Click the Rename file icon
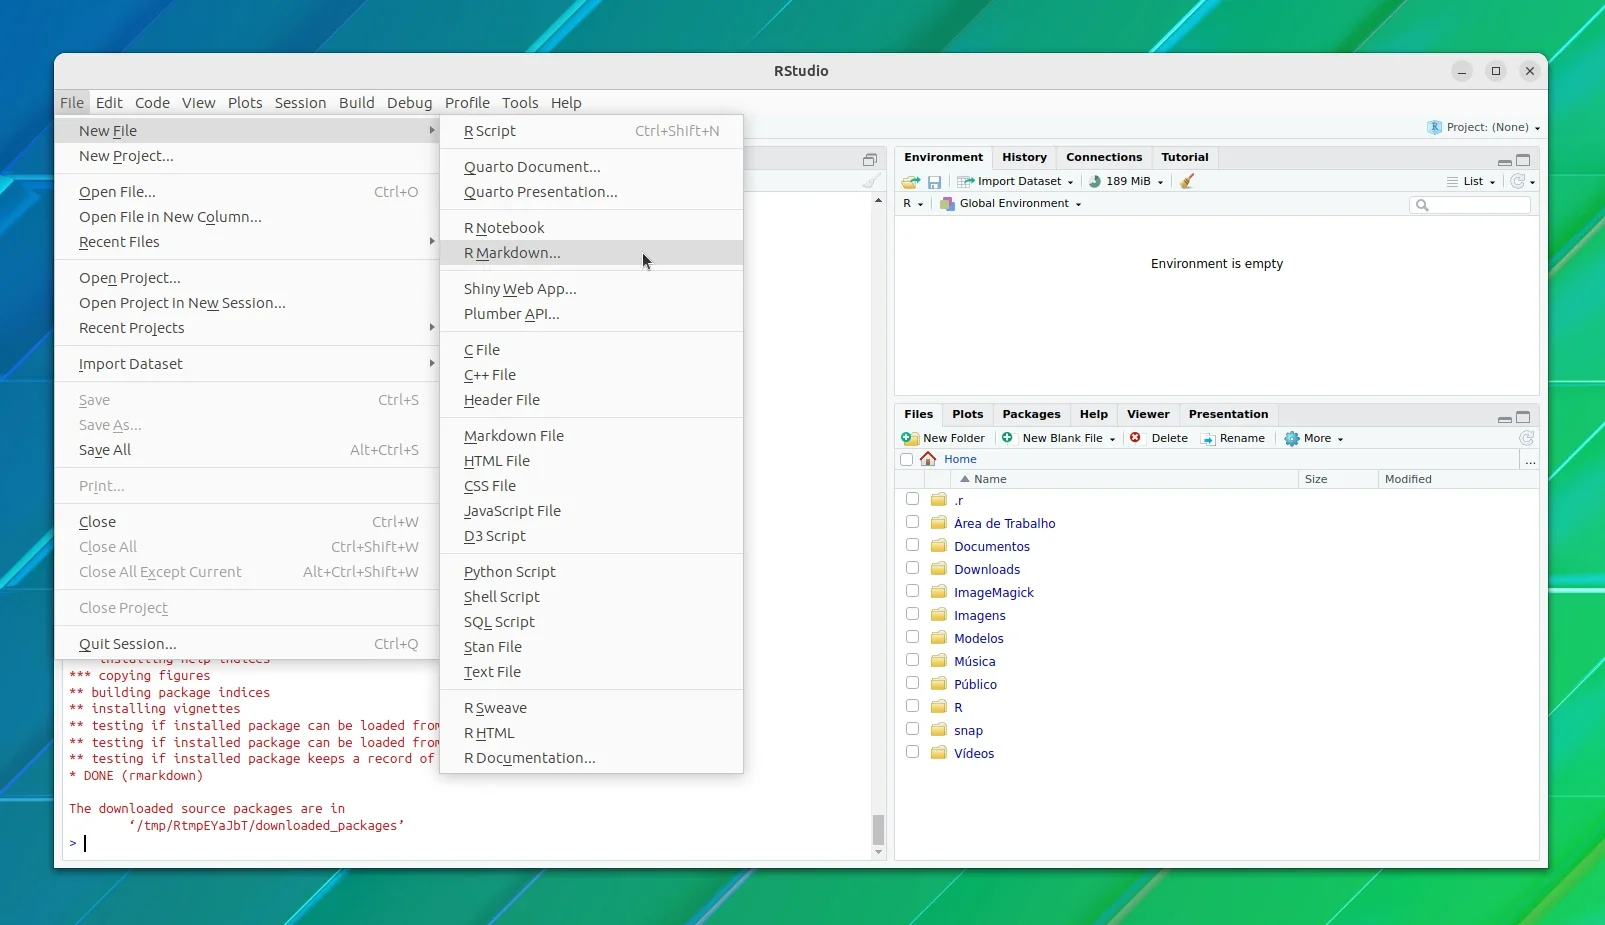This screenshot has width=1605, height=925. [x=1208, y=439]
